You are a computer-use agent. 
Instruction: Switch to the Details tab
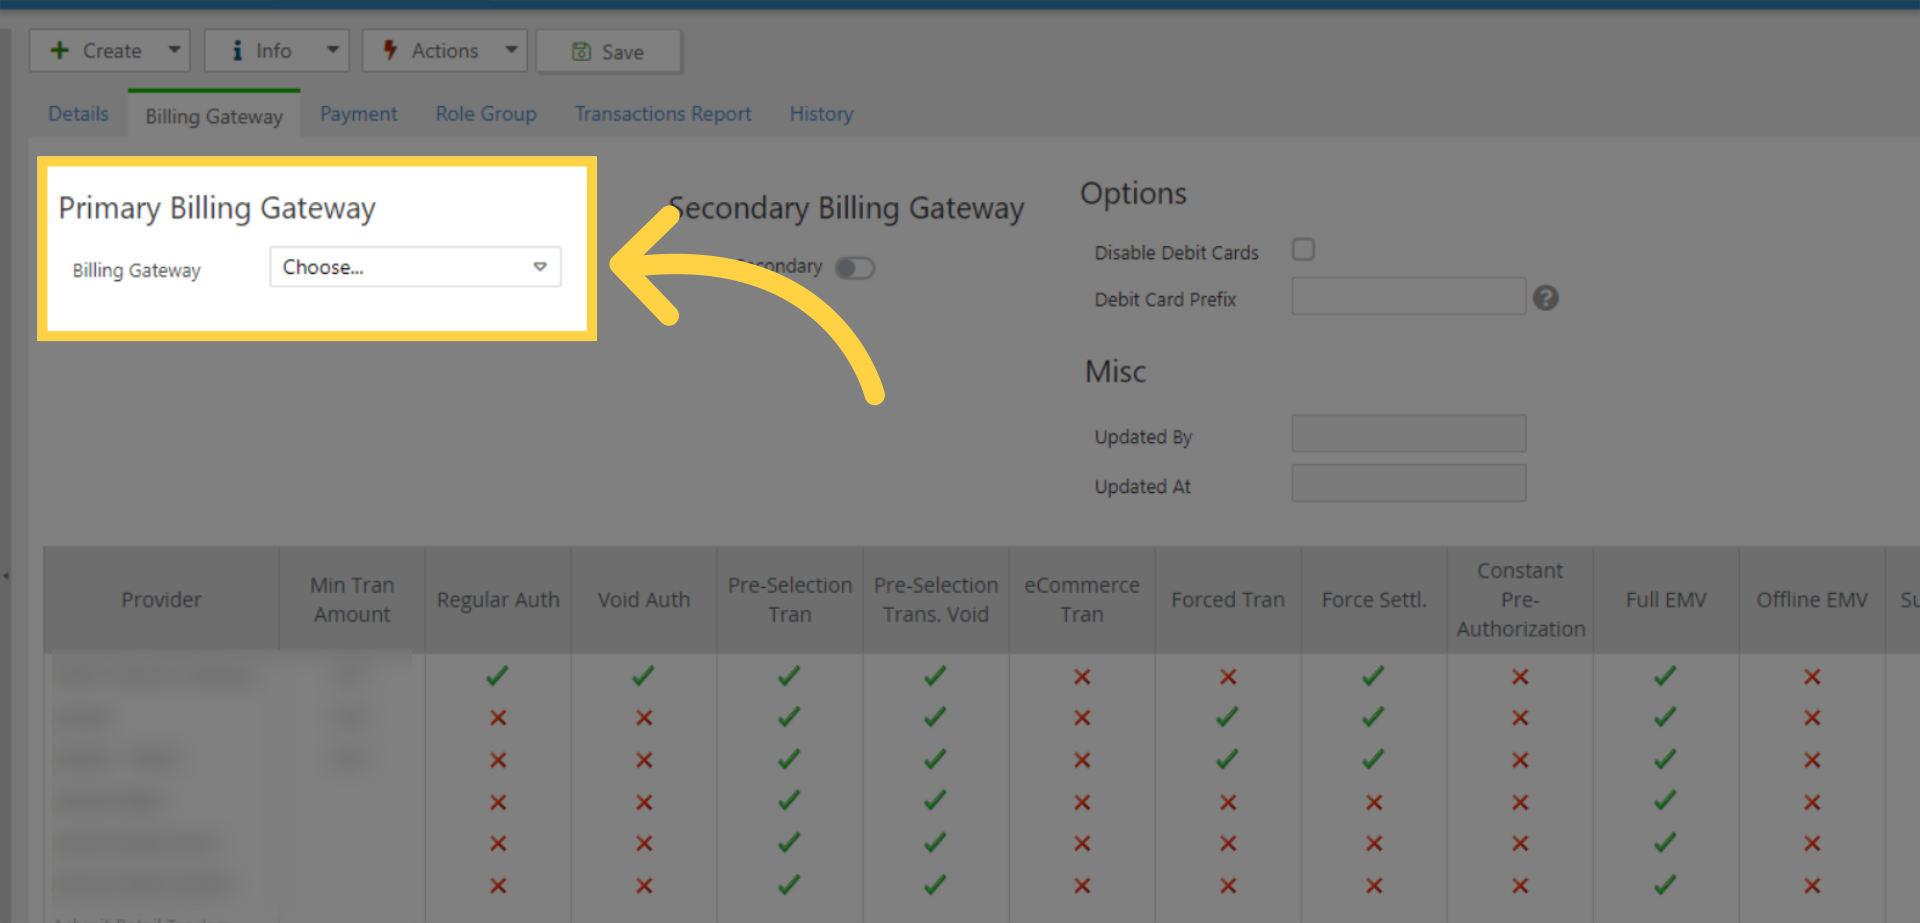tap(78, 114)
